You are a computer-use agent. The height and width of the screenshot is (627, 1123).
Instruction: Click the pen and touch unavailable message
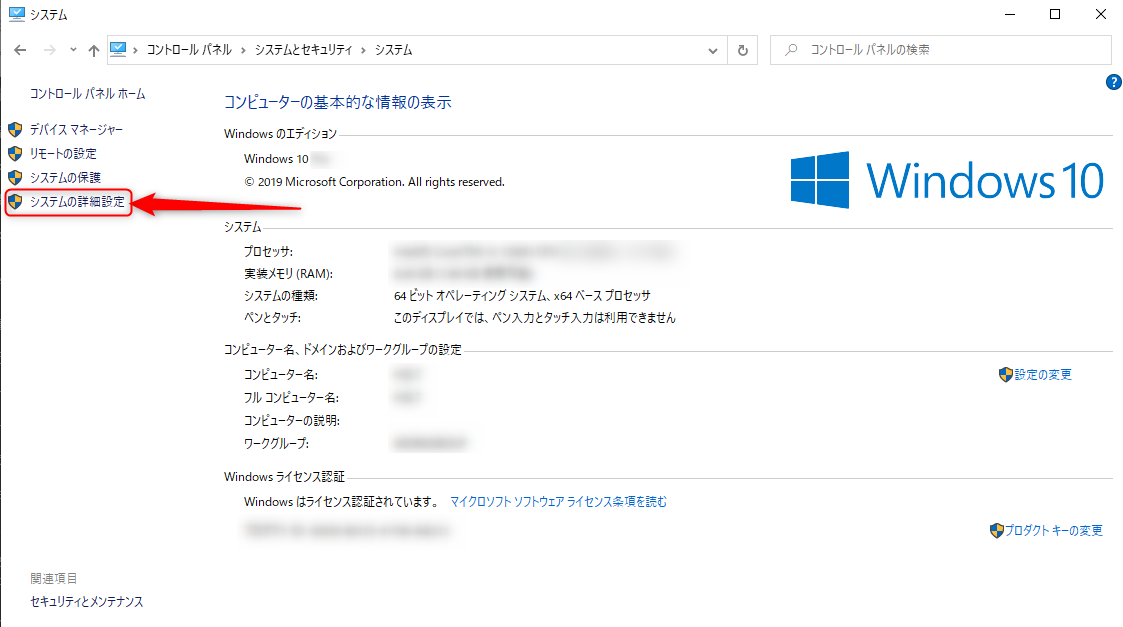(x=534, y=317)
